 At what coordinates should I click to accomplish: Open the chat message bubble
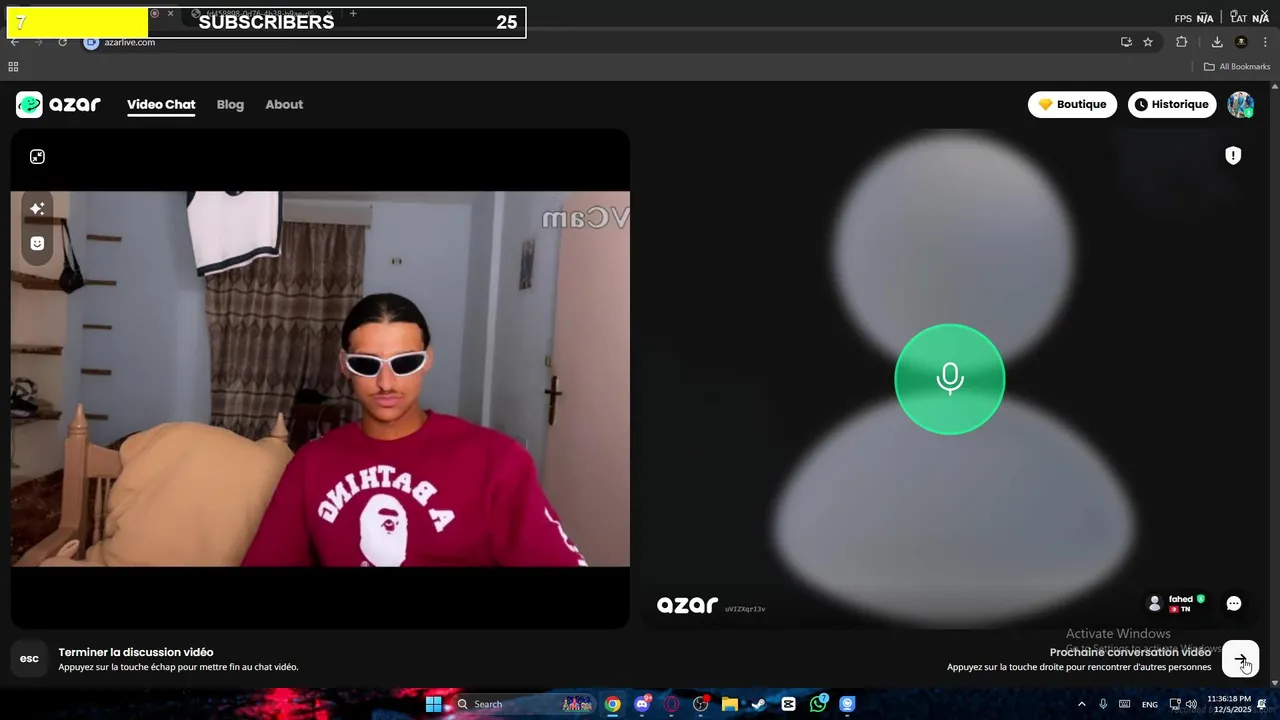(1234, 603)
